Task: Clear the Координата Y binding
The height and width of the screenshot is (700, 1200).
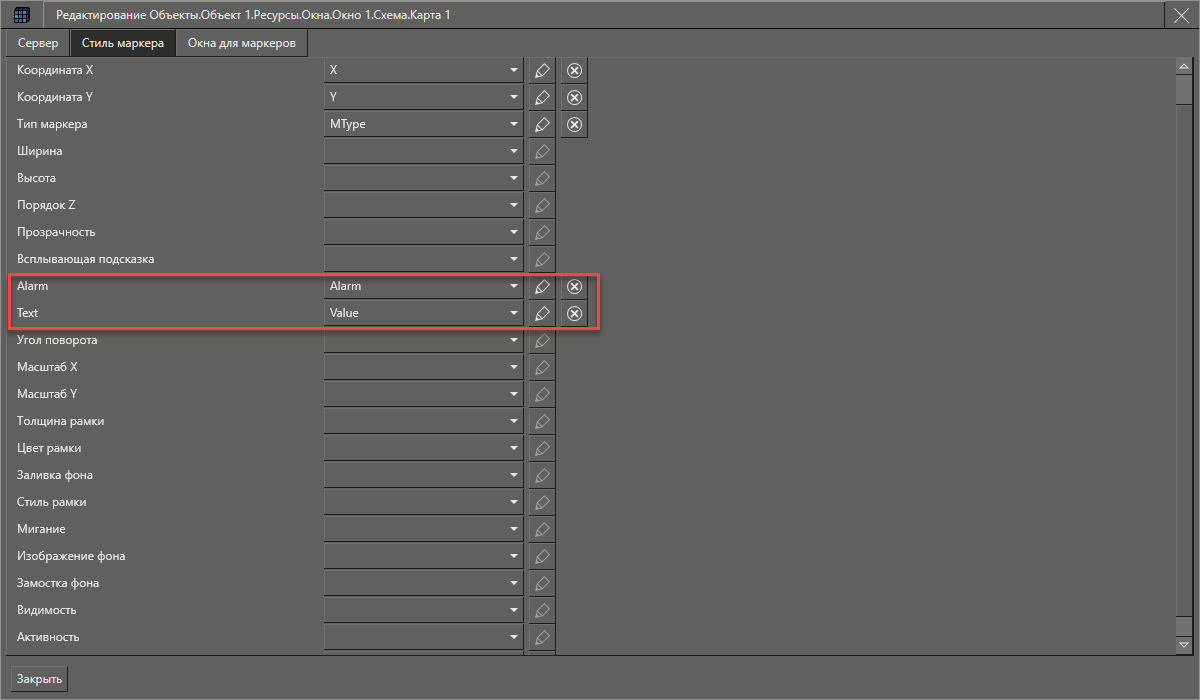Action: pos(574,98)
